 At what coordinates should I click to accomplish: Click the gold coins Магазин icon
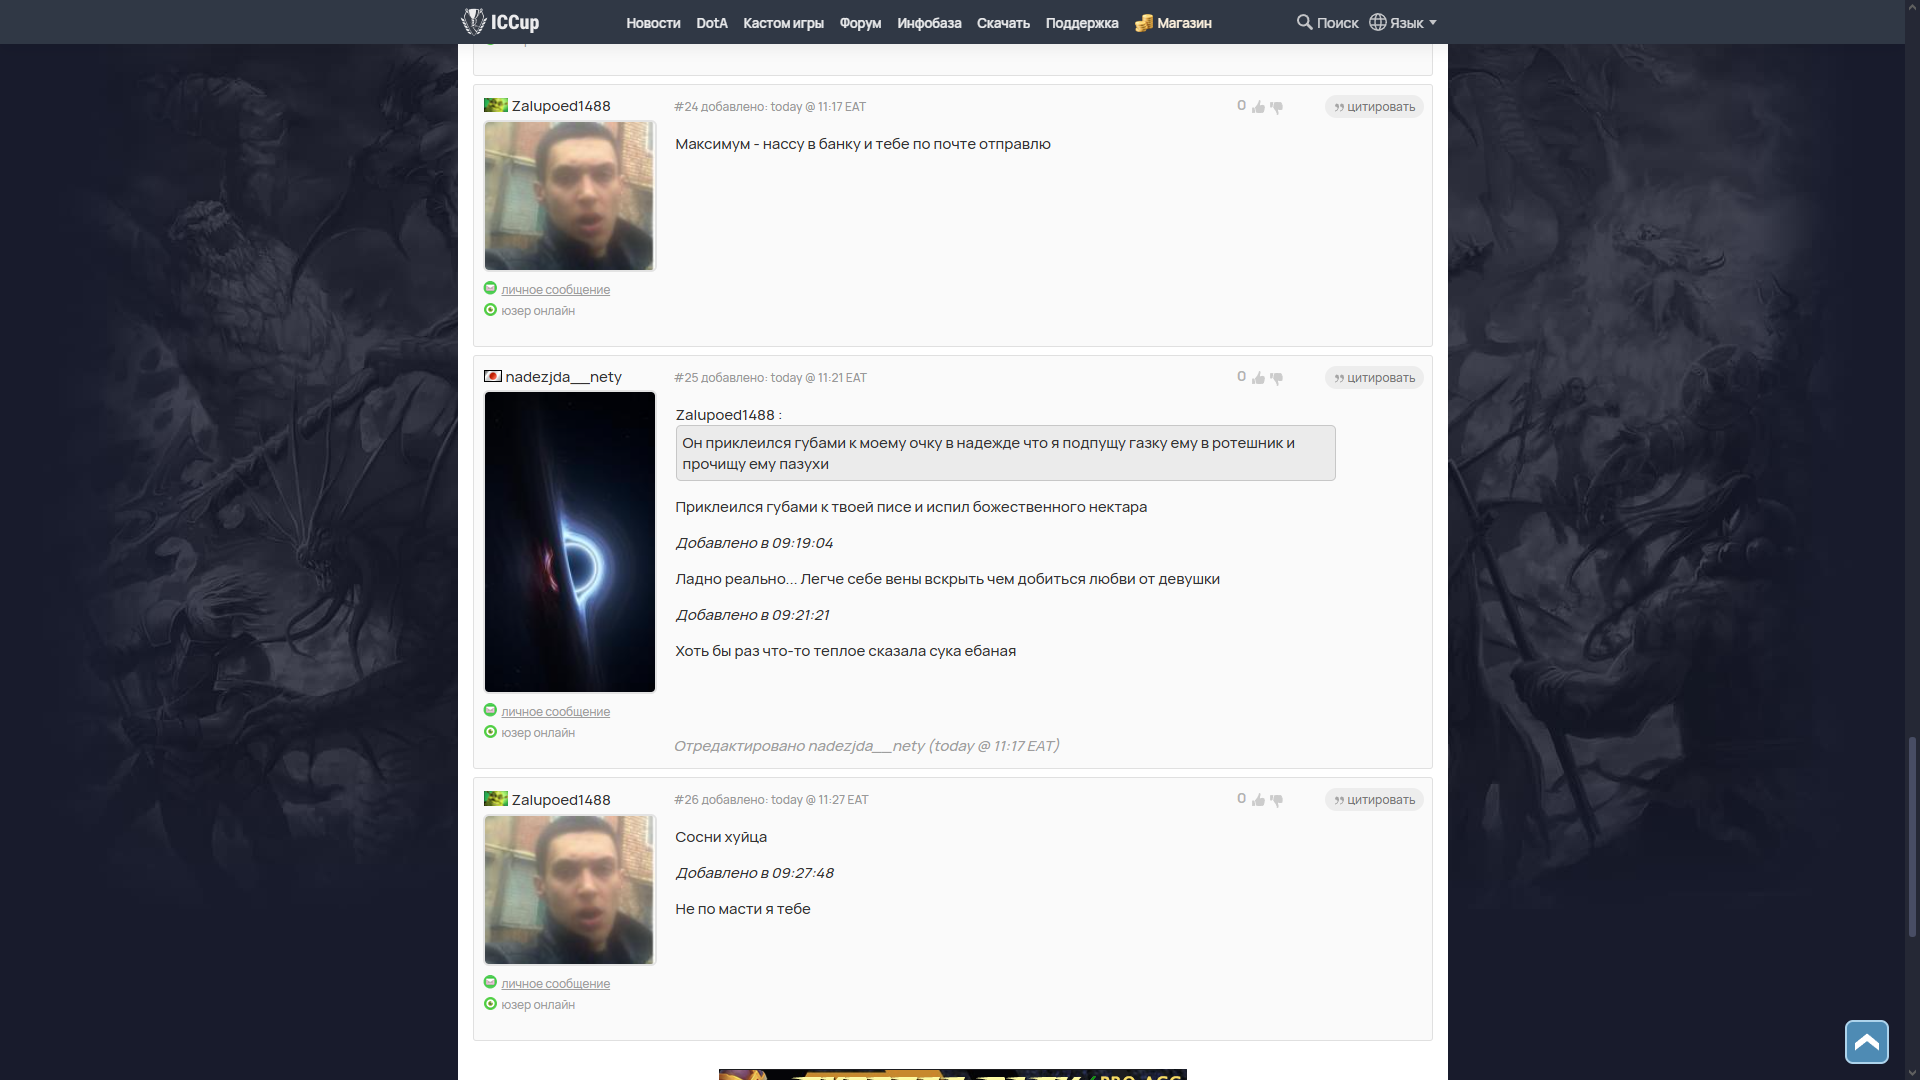[1144, 23]
